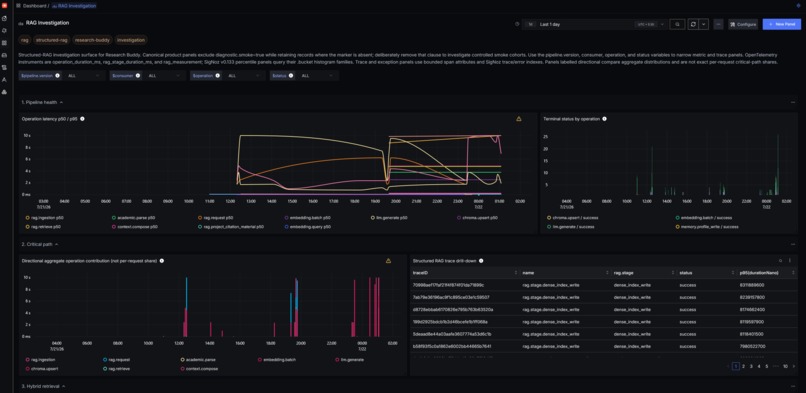Click the dashboard grid icon in the breadcrumb
Screen dimensions: 806x393
click(x=19, y=6)
